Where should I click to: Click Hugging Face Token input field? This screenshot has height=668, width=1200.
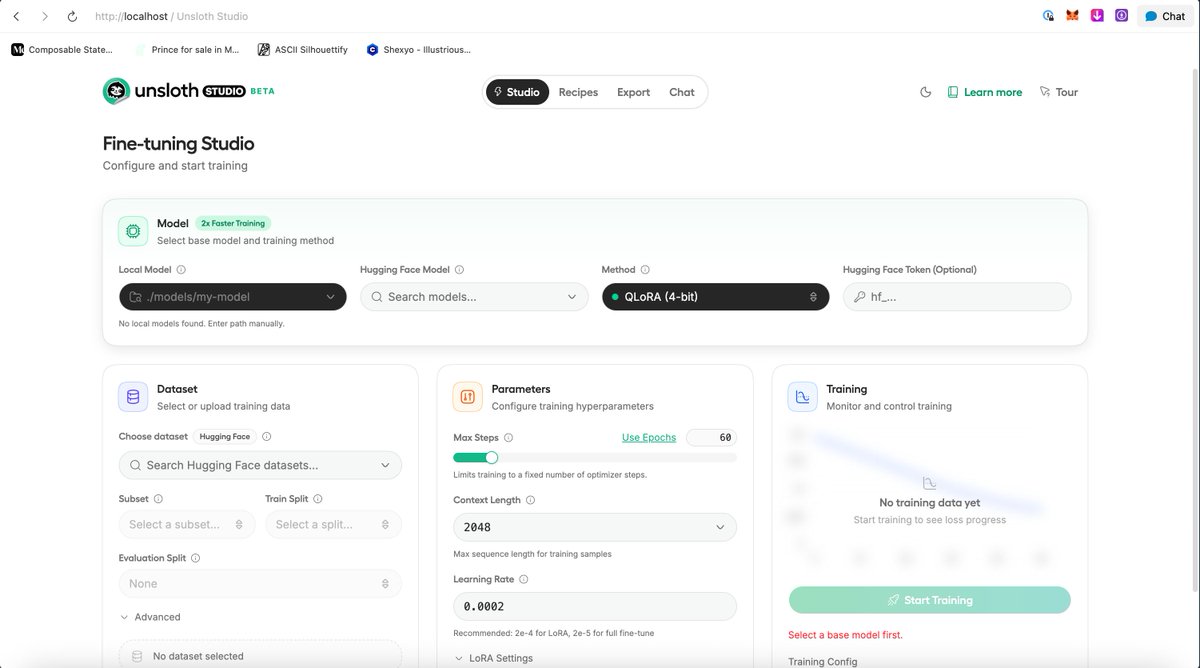click(x=957, y=297)
